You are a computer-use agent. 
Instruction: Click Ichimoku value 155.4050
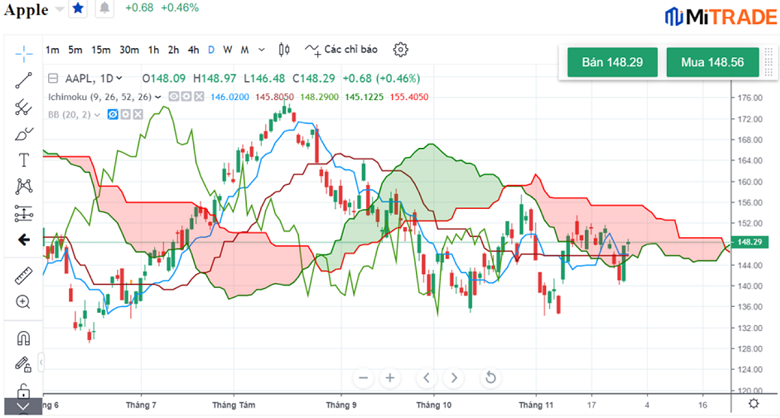pyautogui.click(x=409, y=97)
